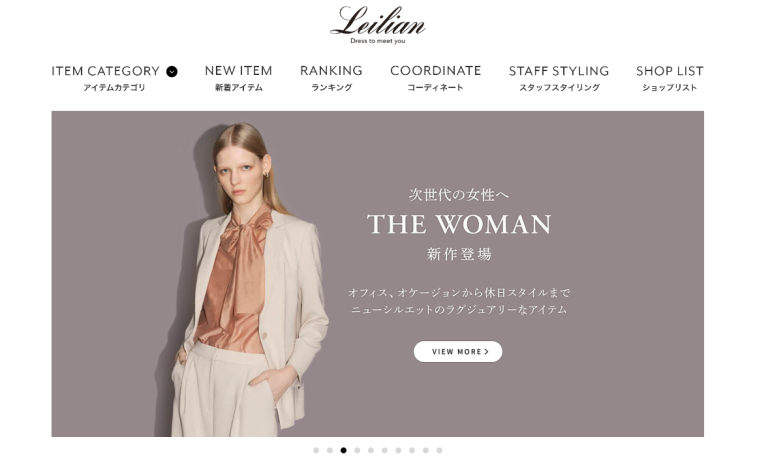This screenshot has width=770, height=467.
Task: Click the VIEW MORE button
Action: click(x=458, y=352)
